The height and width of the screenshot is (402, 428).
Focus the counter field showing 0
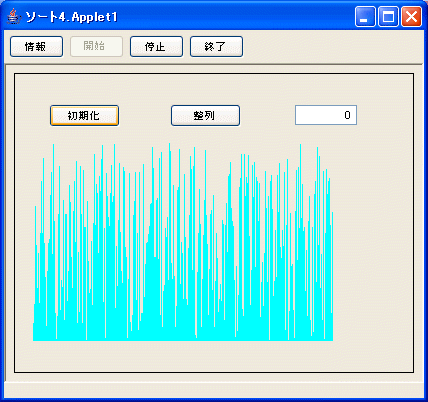[x=326, y=115]
